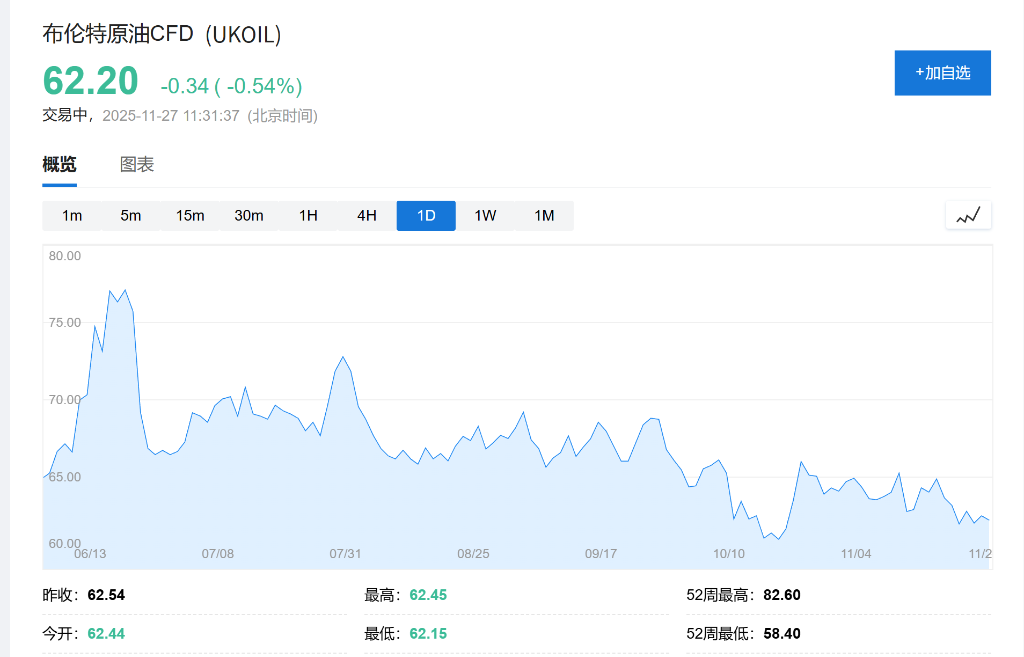The width and height of the screenshot is (1024, 657).
Task: Open the 图表 tab
Action: 137,165
